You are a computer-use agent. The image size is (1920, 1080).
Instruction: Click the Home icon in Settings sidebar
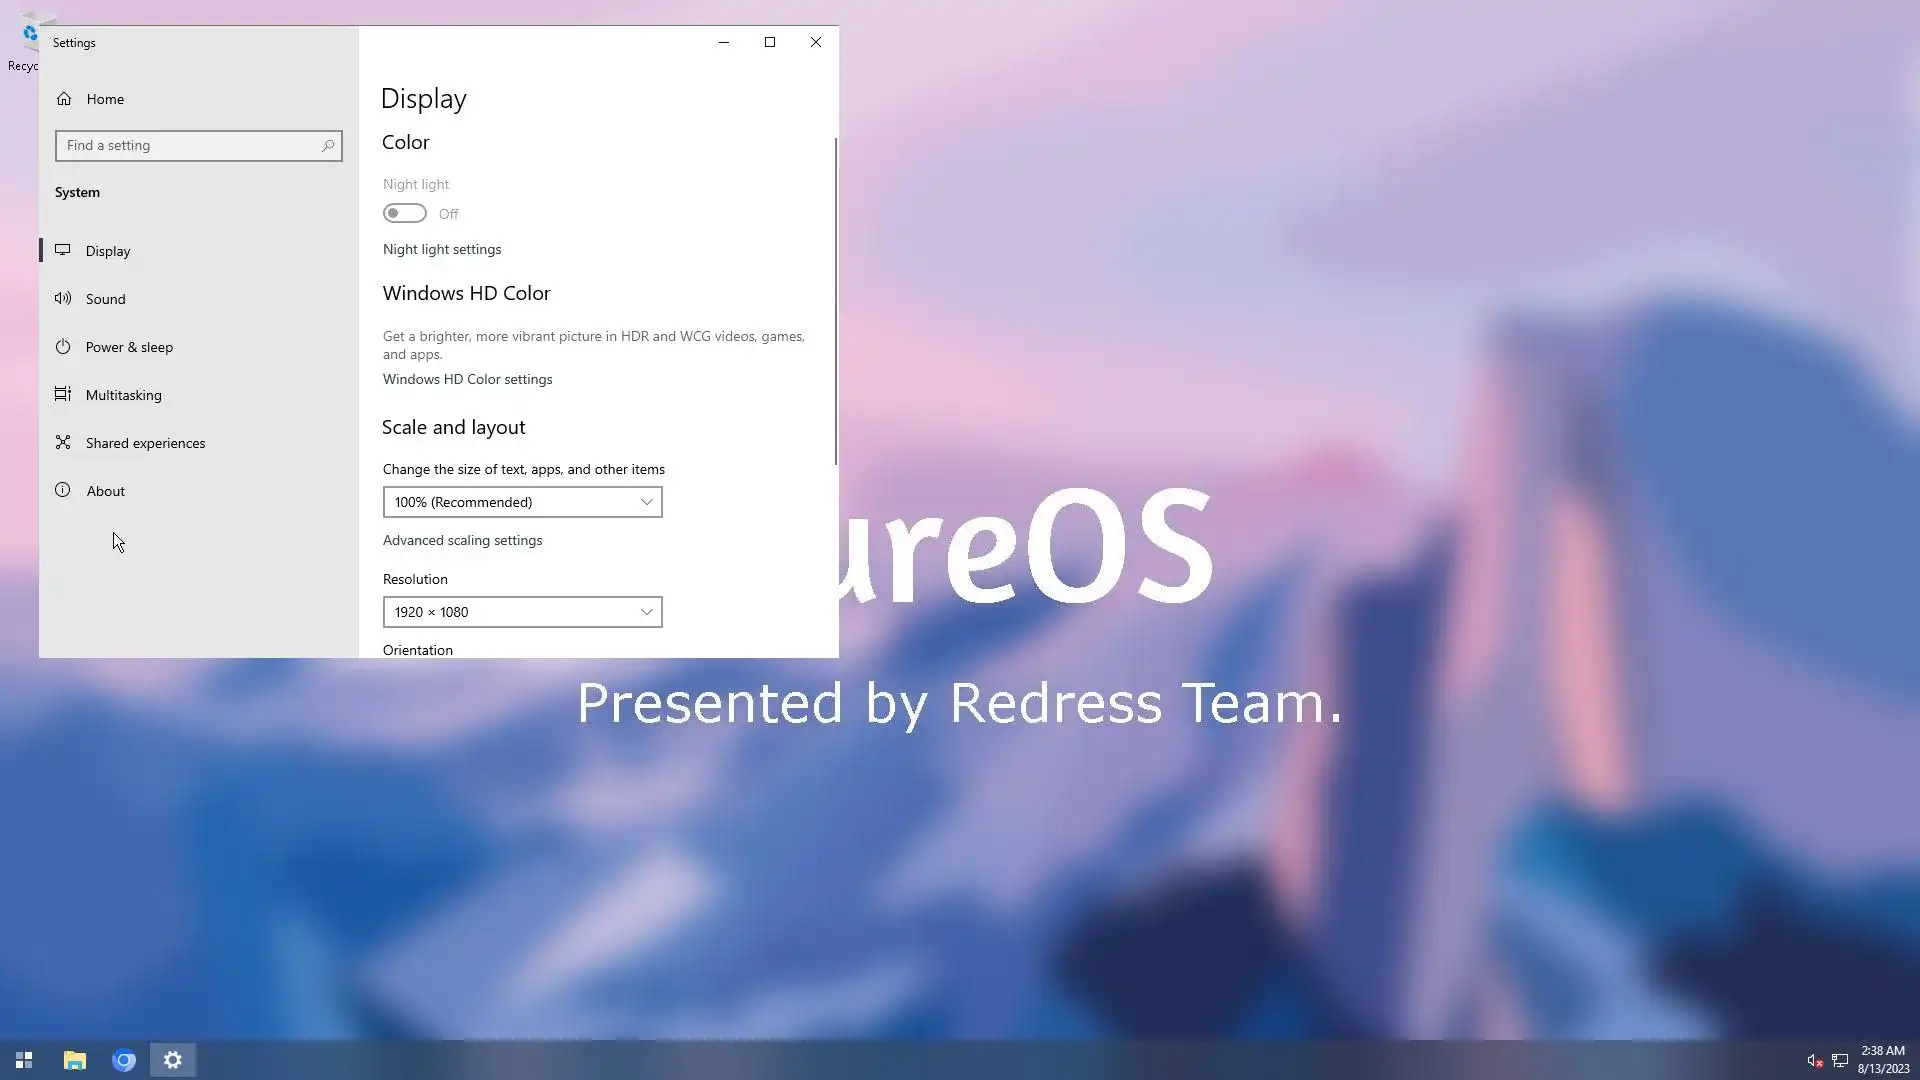pos(64,99)
